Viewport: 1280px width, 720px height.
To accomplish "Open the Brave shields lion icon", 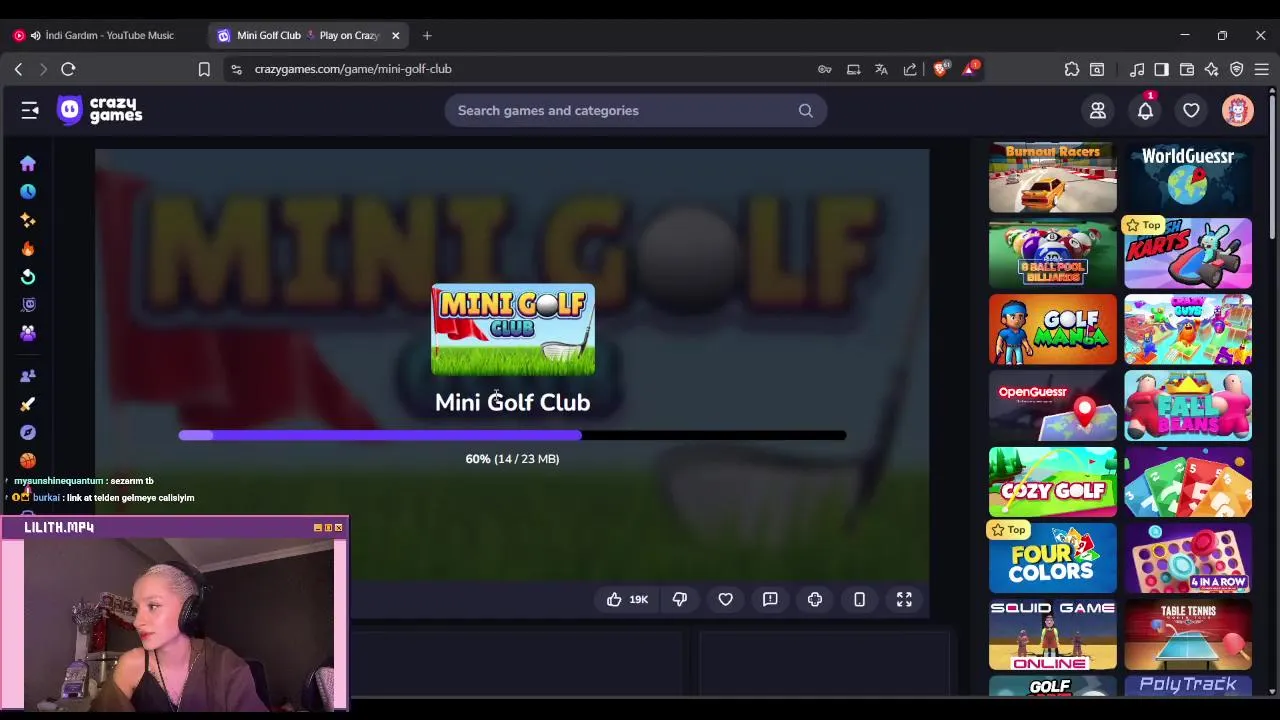I will click(940, 69).
